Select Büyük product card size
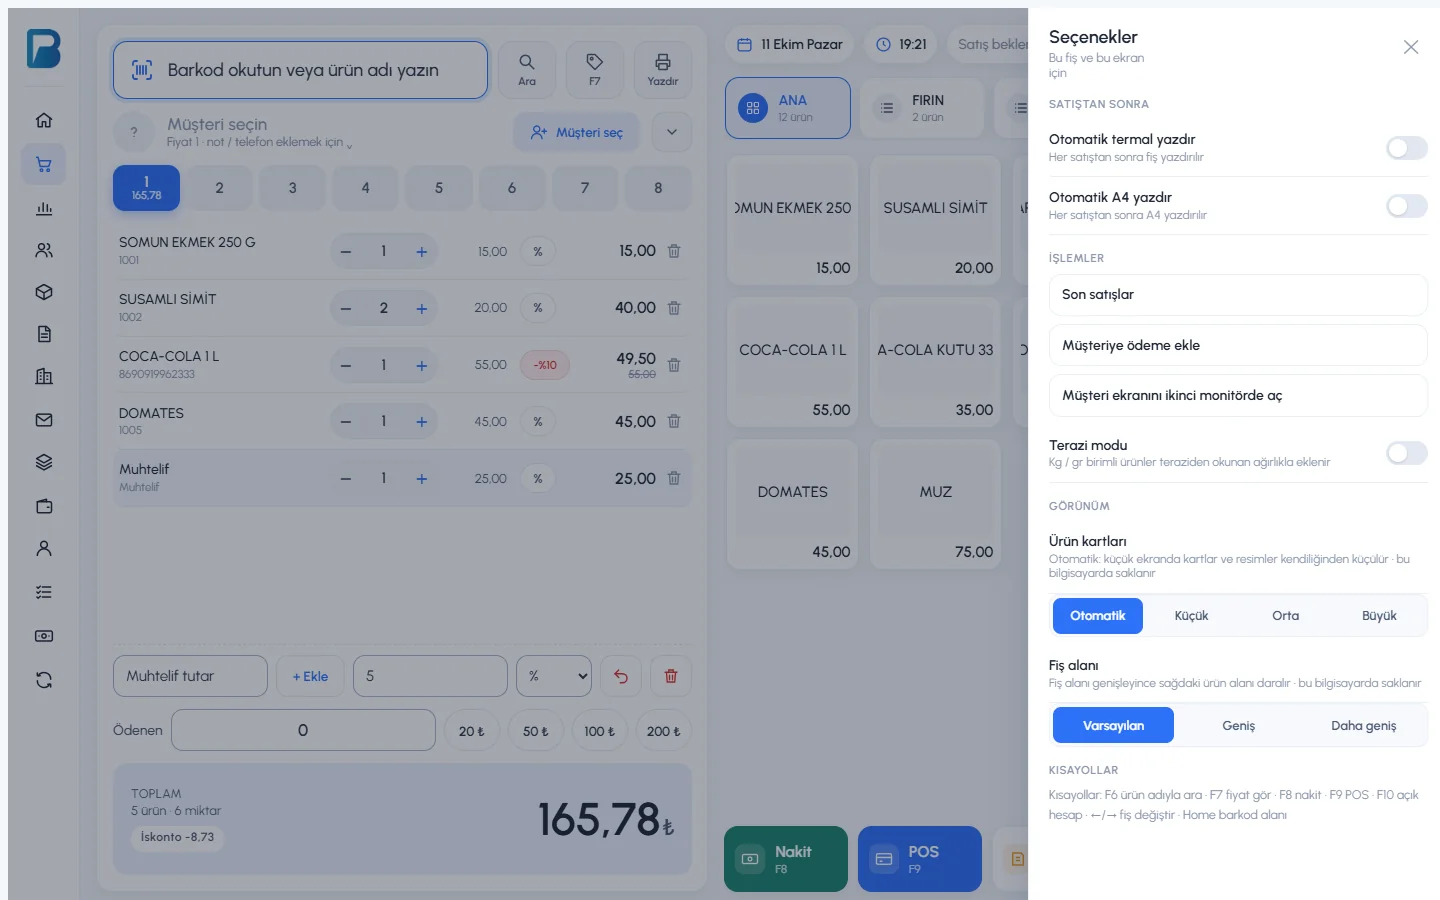Image resolution: width=1440 pixels, height=900 pixels. click(1379, 616)
